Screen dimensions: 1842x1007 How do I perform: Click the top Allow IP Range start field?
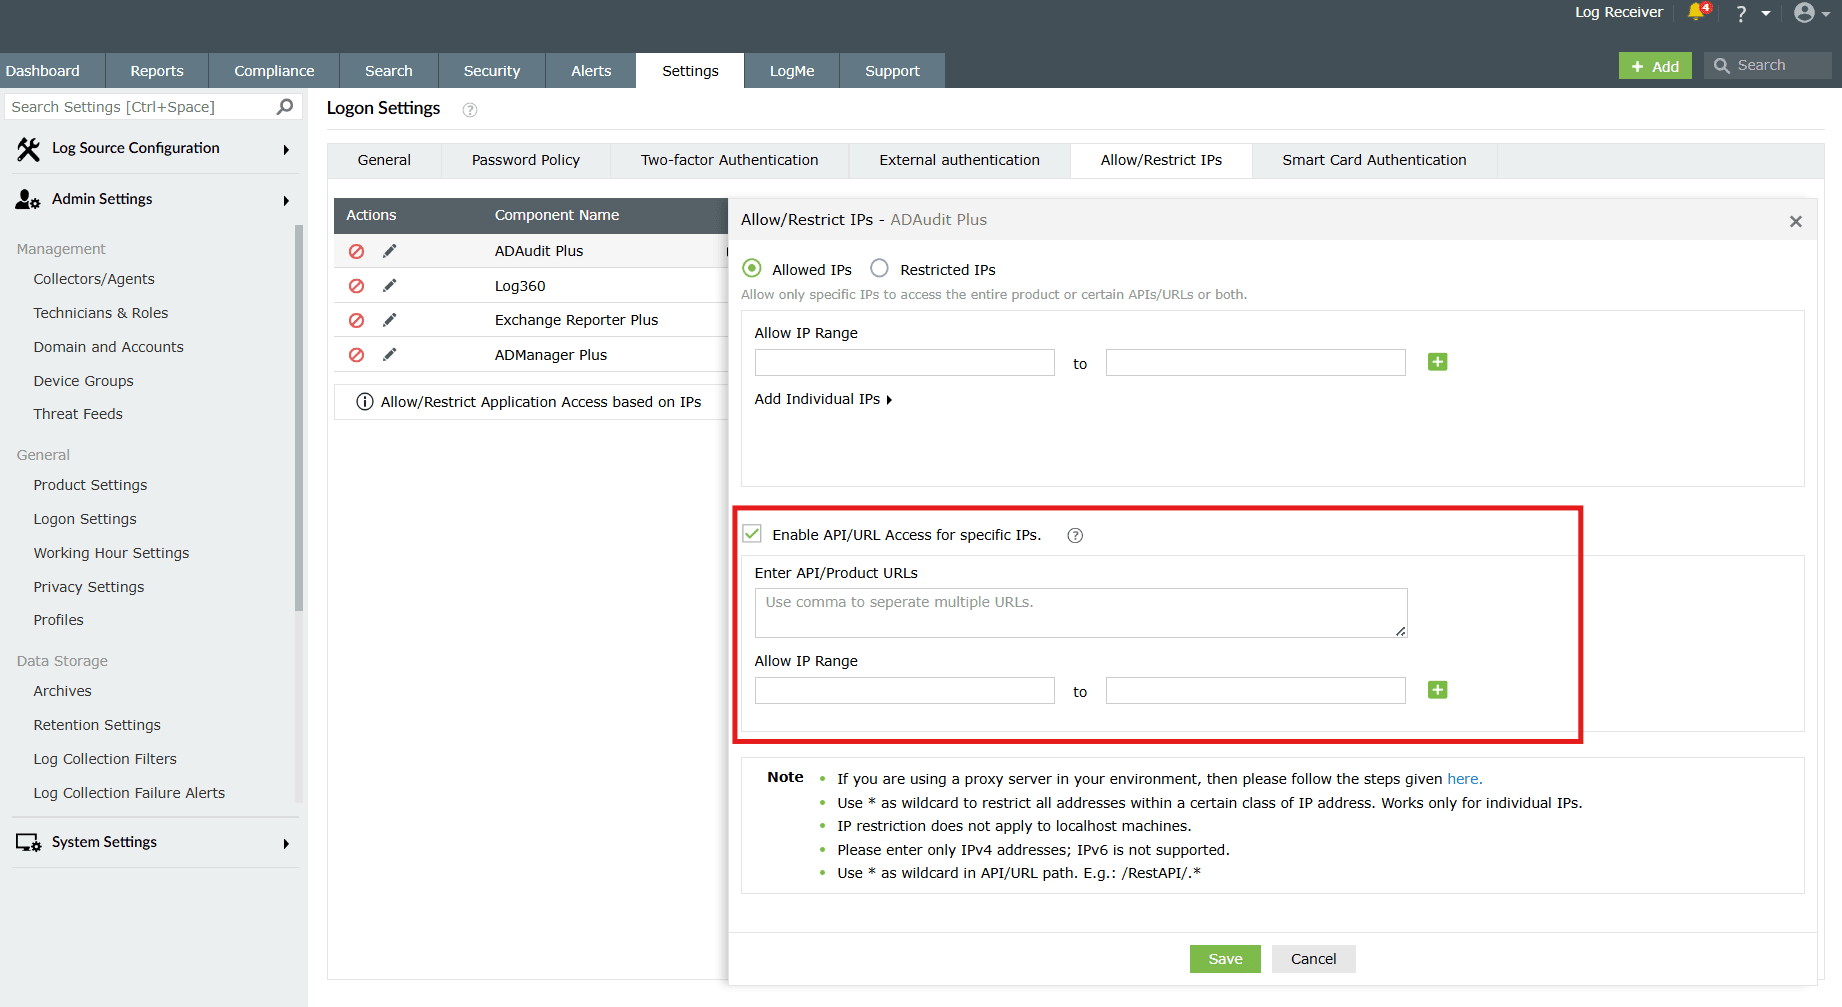click(905, 362)
